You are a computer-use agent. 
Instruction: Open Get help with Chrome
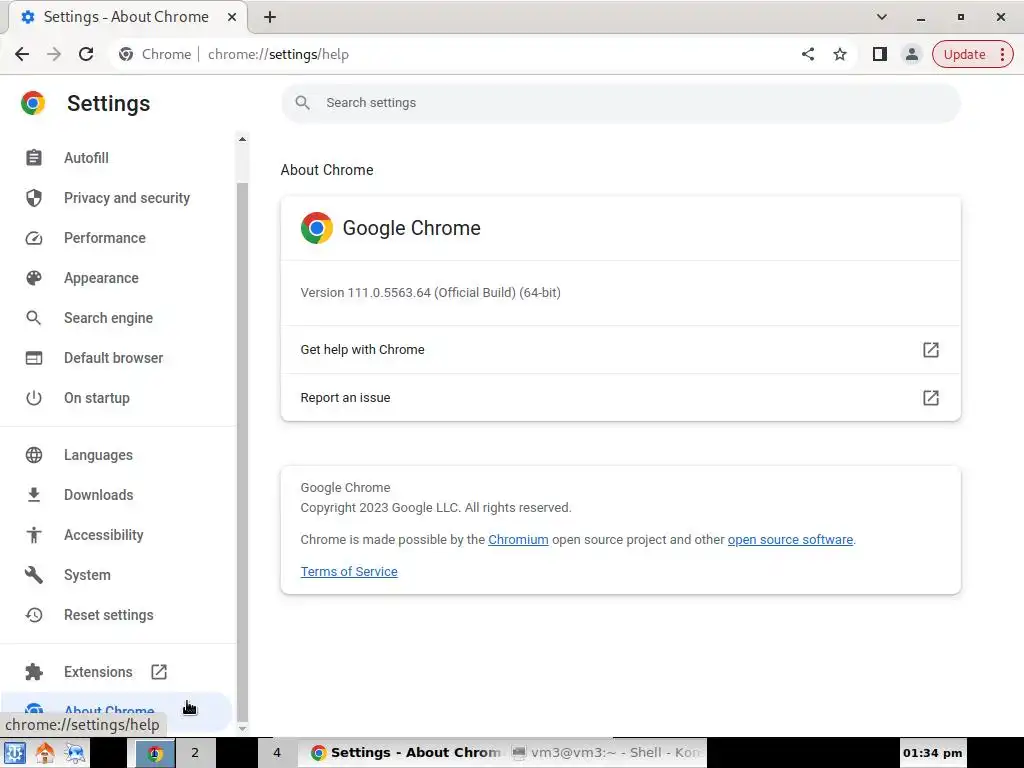coord(620,350)
